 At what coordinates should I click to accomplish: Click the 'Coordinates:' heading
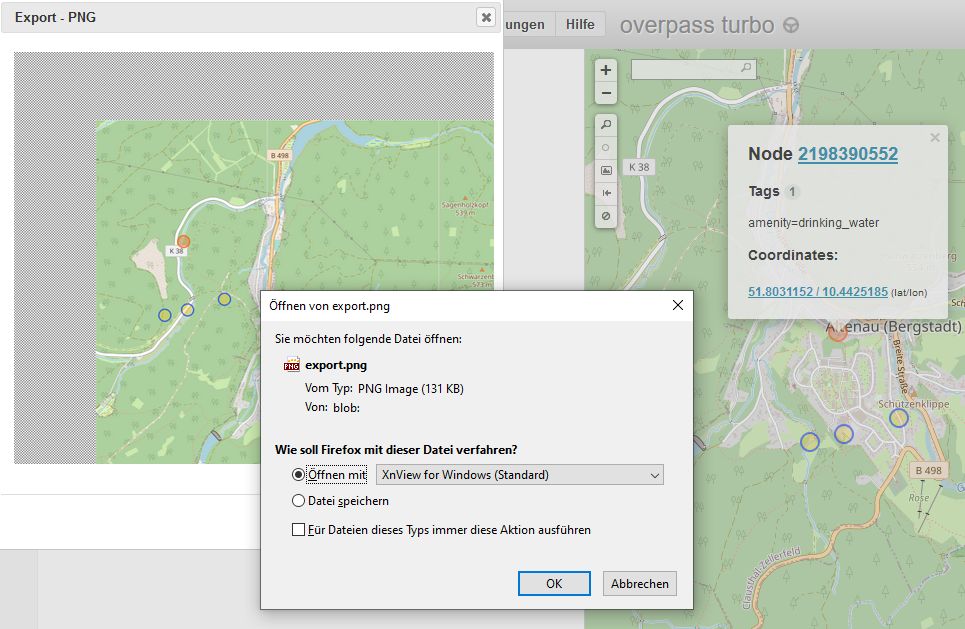(793, 255)
